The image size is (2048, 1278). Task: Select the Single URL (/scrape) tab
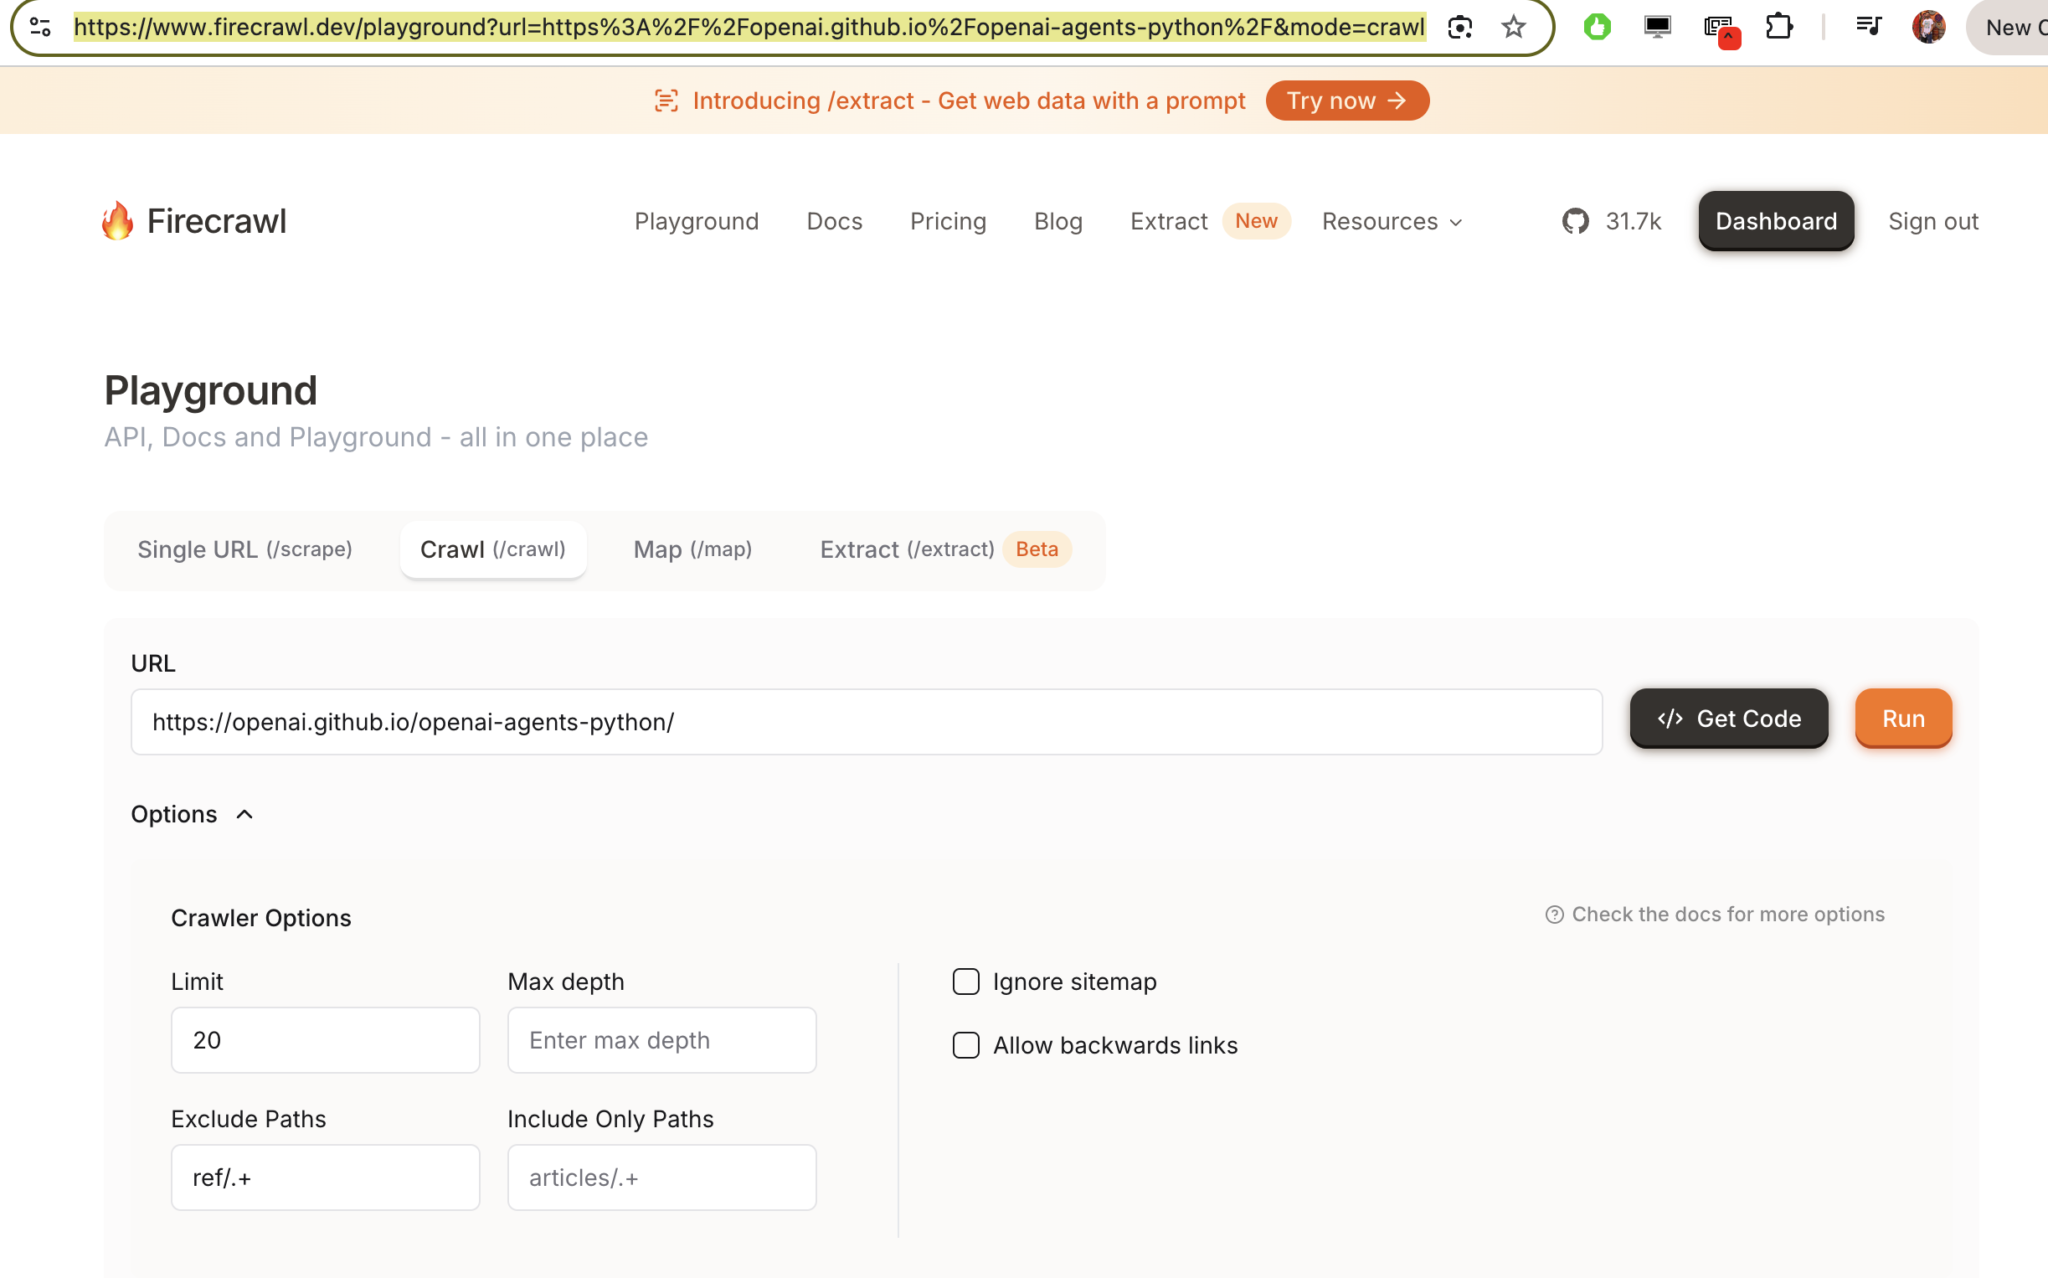[x=245, y=549]
